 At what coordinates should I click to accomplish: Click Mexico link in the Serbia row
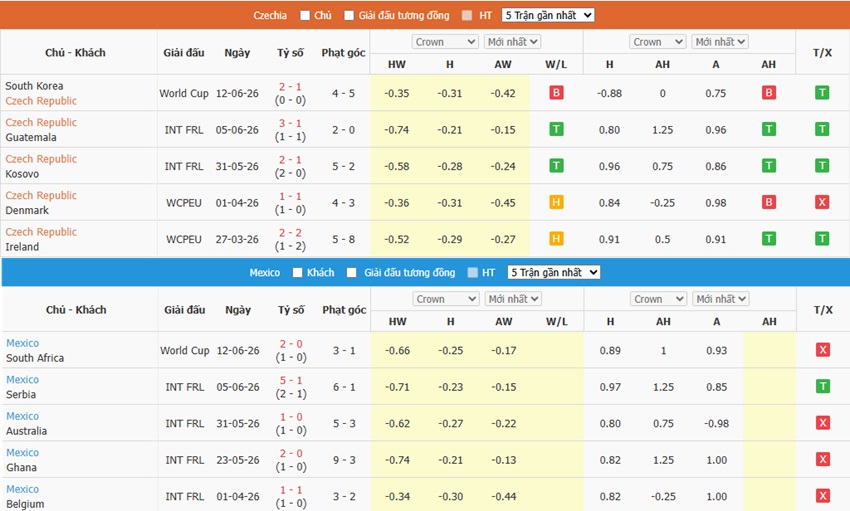(x=23, y=379)
